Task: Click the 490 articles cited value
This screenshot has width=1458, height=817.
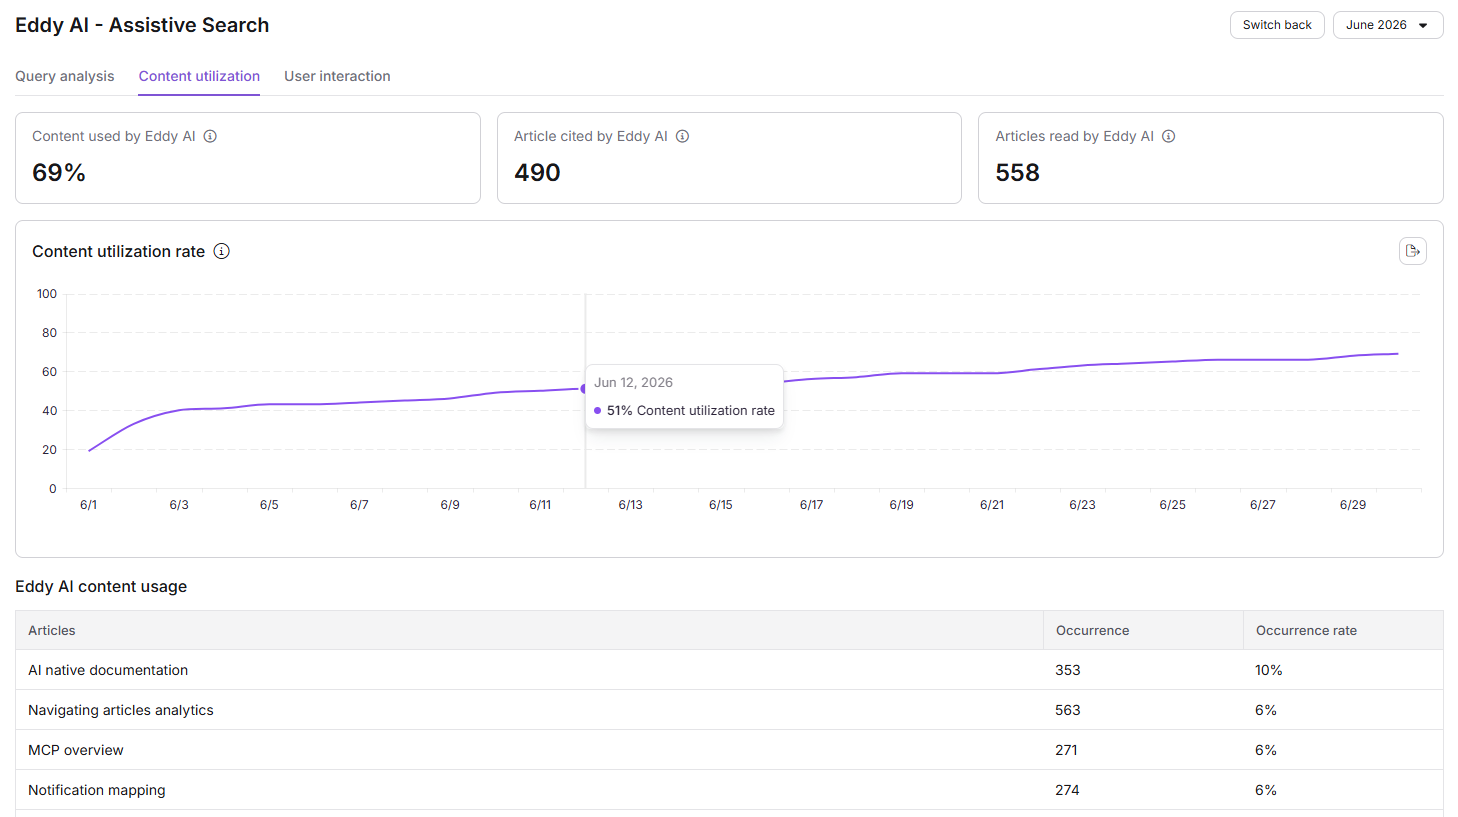Action: click(x=537, y=173)
